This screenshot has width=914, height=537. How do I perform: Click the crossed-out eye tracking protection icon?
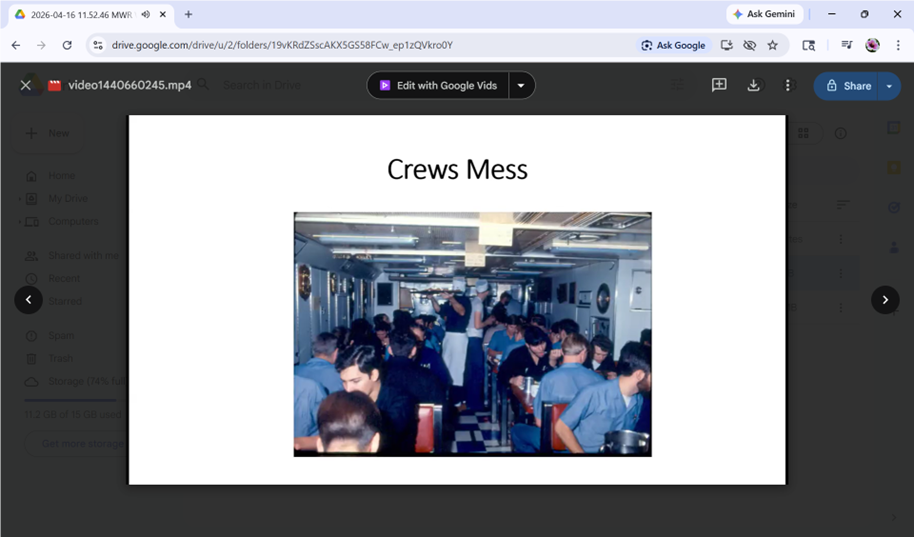pyautogui.click(x=750, y=45)
